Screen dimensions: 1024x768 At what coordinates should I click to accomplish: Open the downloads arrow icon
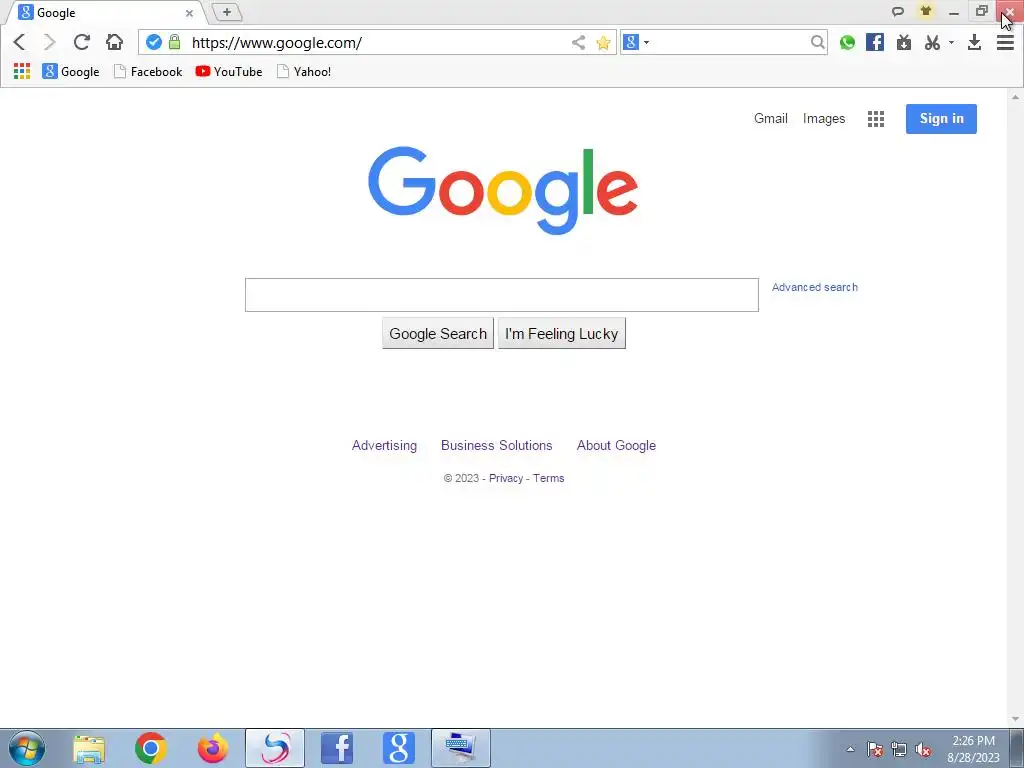[x=974, y=42]
